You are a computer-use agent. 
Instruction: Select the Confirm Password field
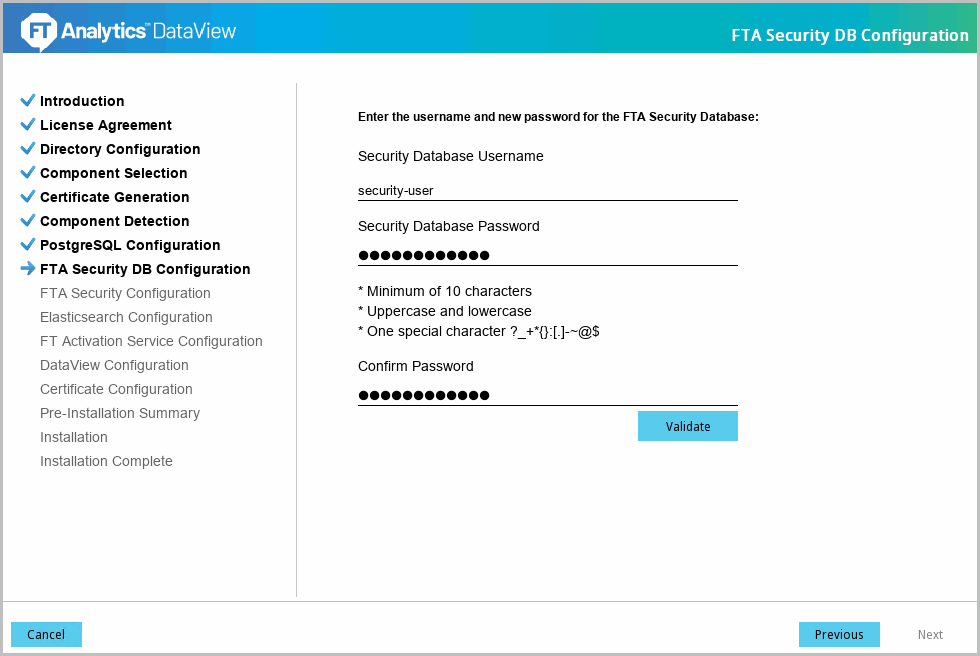tap(547, 395)
